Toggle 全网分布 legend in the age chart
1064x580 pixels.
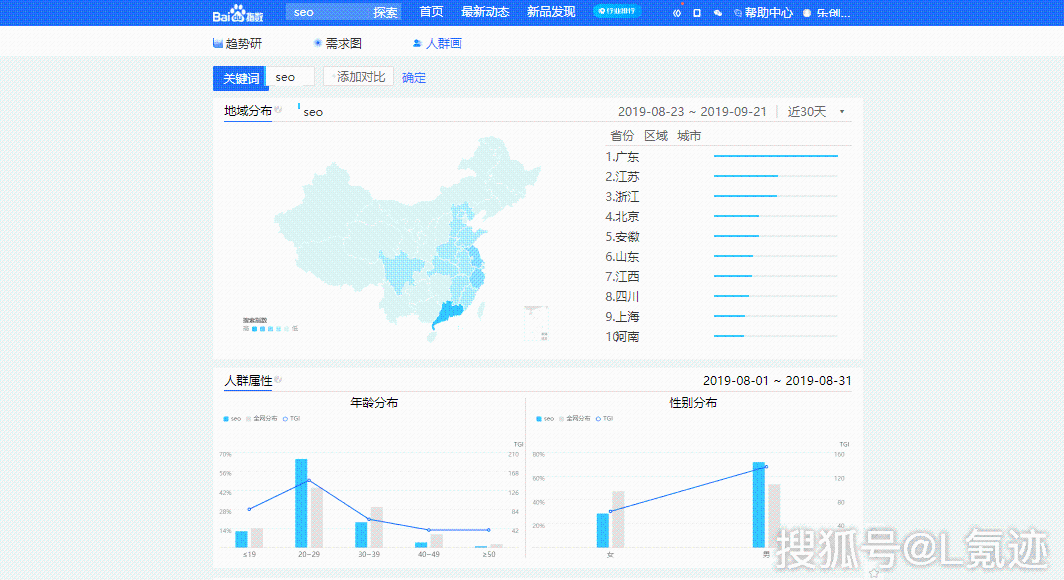pyautogui.click(x=263, y=419)
